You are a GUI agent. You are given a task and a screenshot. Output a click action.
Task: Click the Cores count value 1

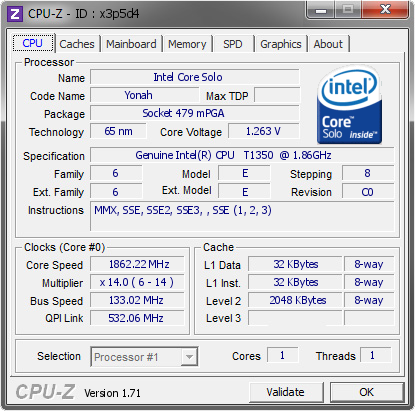point(282,355)
